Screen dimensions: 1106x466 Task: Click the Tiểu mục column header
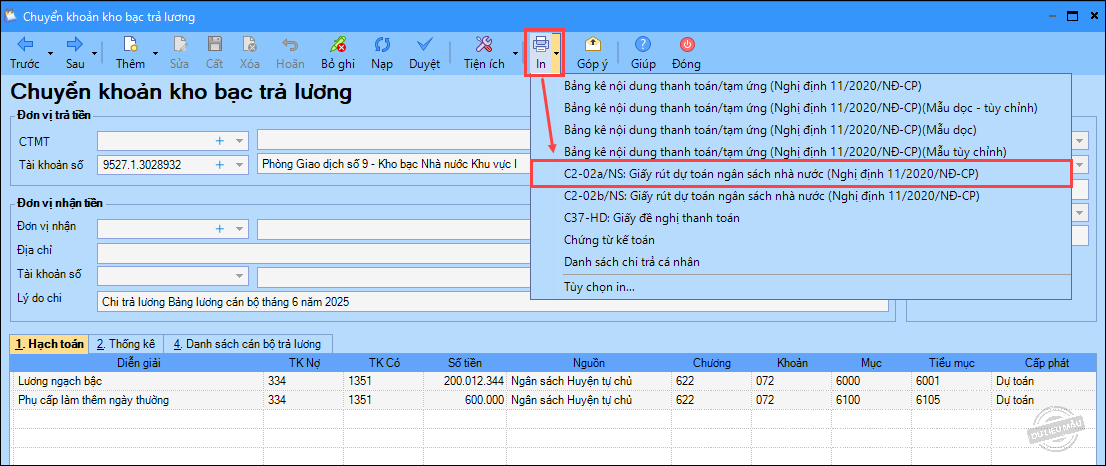(952, 363)
